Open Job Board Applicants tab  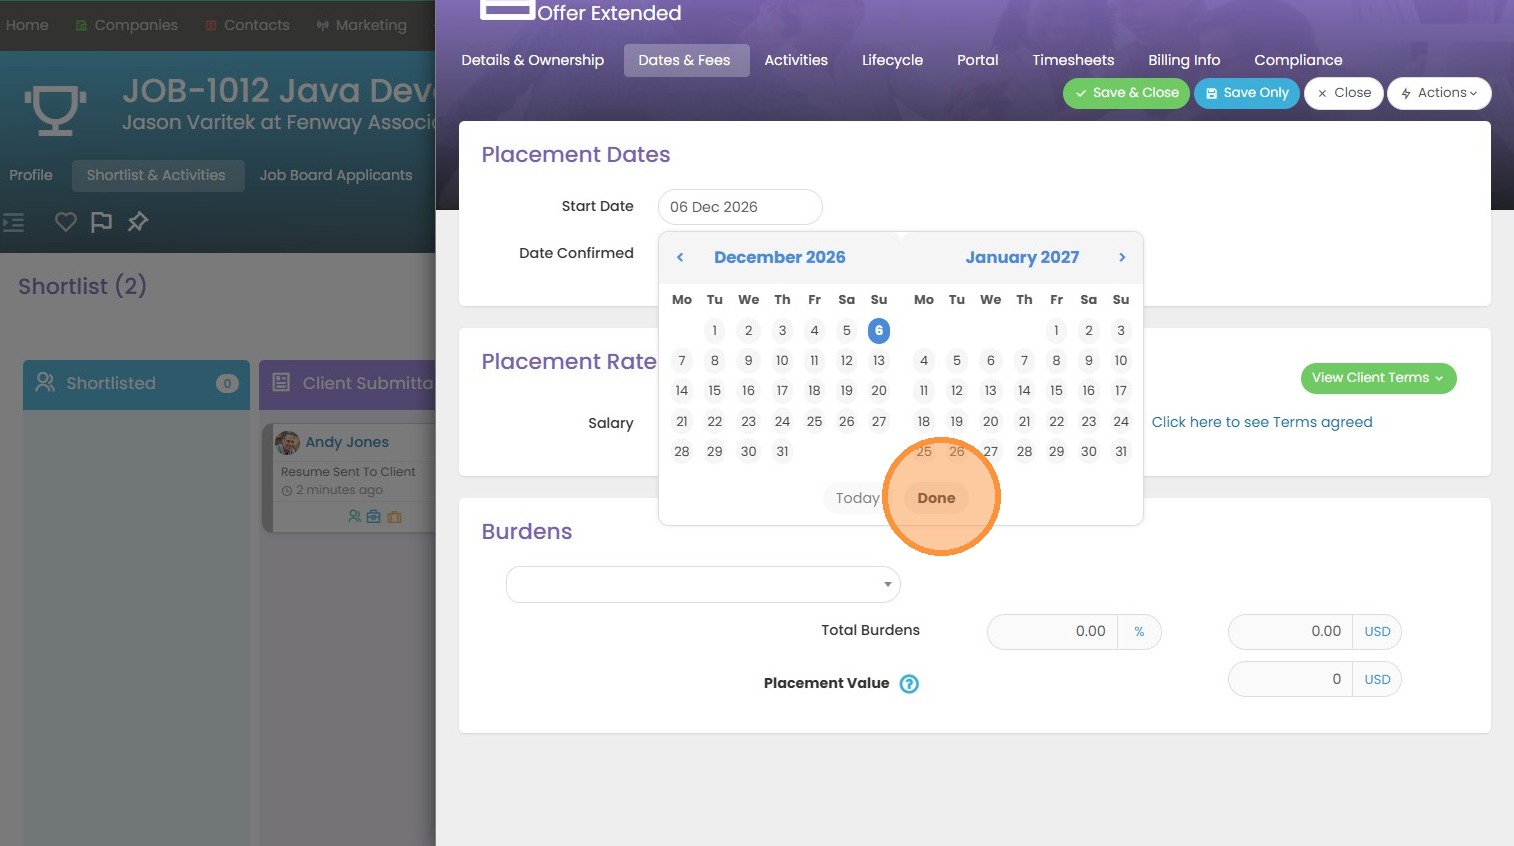pos(336,175)
